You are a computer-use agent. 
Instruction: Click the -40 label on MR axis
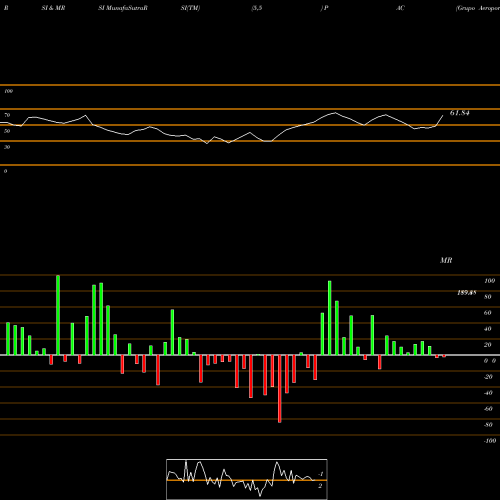pyautogui.click(x=488, y=393)
